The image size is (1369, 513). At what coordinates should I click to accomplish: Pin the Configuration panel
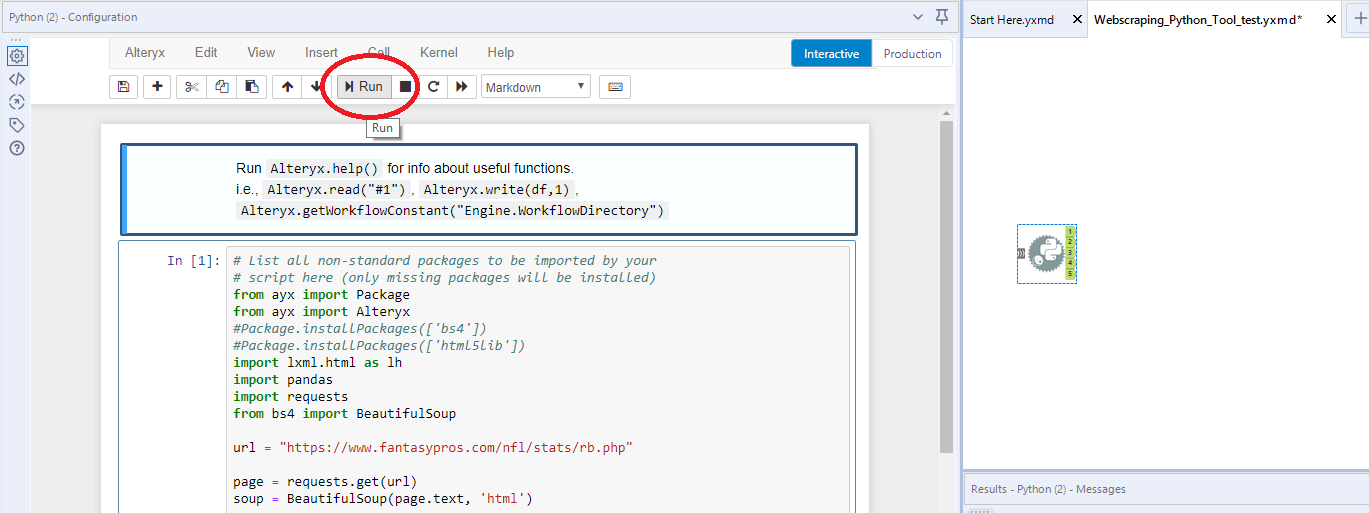pyautogui.click(x=941, y=17)
